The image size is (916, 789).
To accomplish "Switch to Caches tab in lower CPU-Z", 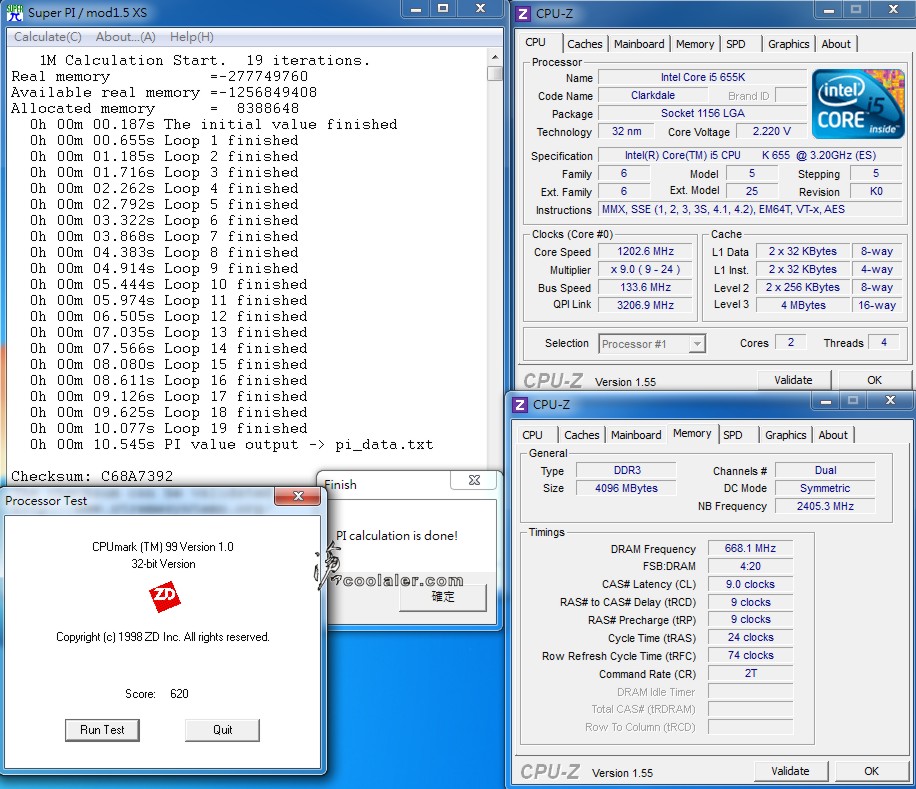I will coord(581,435).
